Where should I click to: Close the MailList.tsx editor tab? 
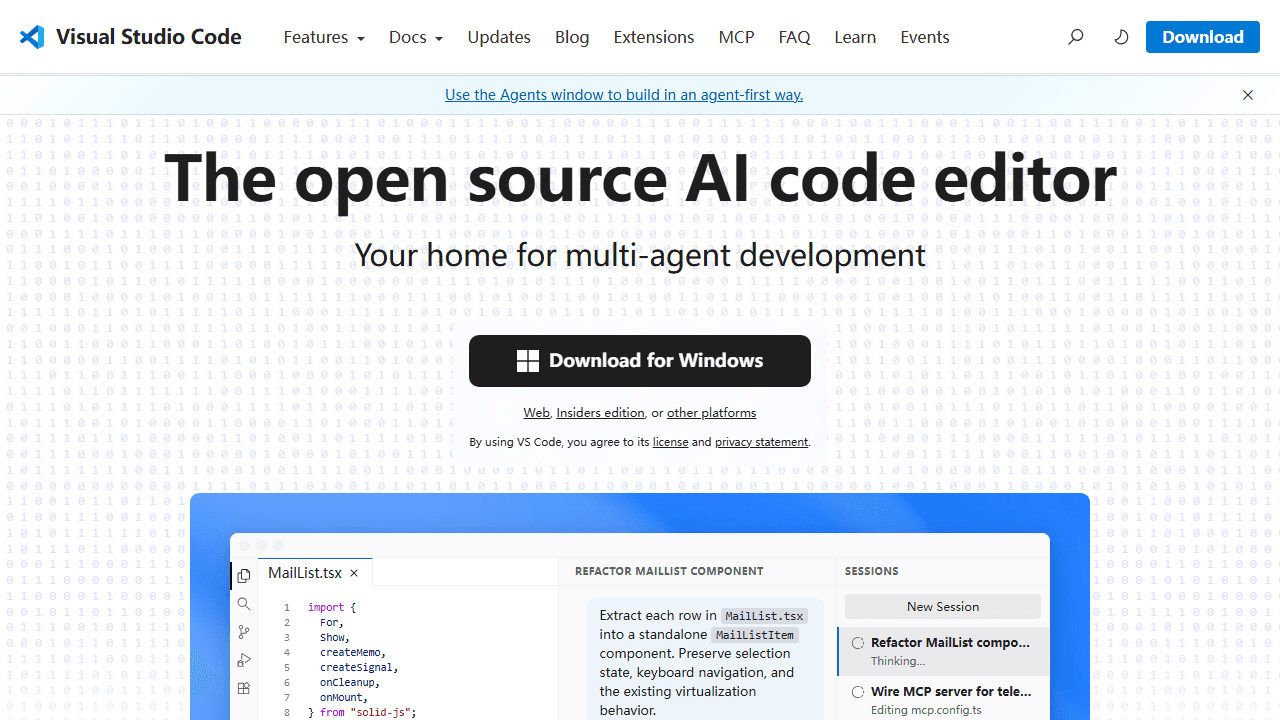(x=354, y=573)
